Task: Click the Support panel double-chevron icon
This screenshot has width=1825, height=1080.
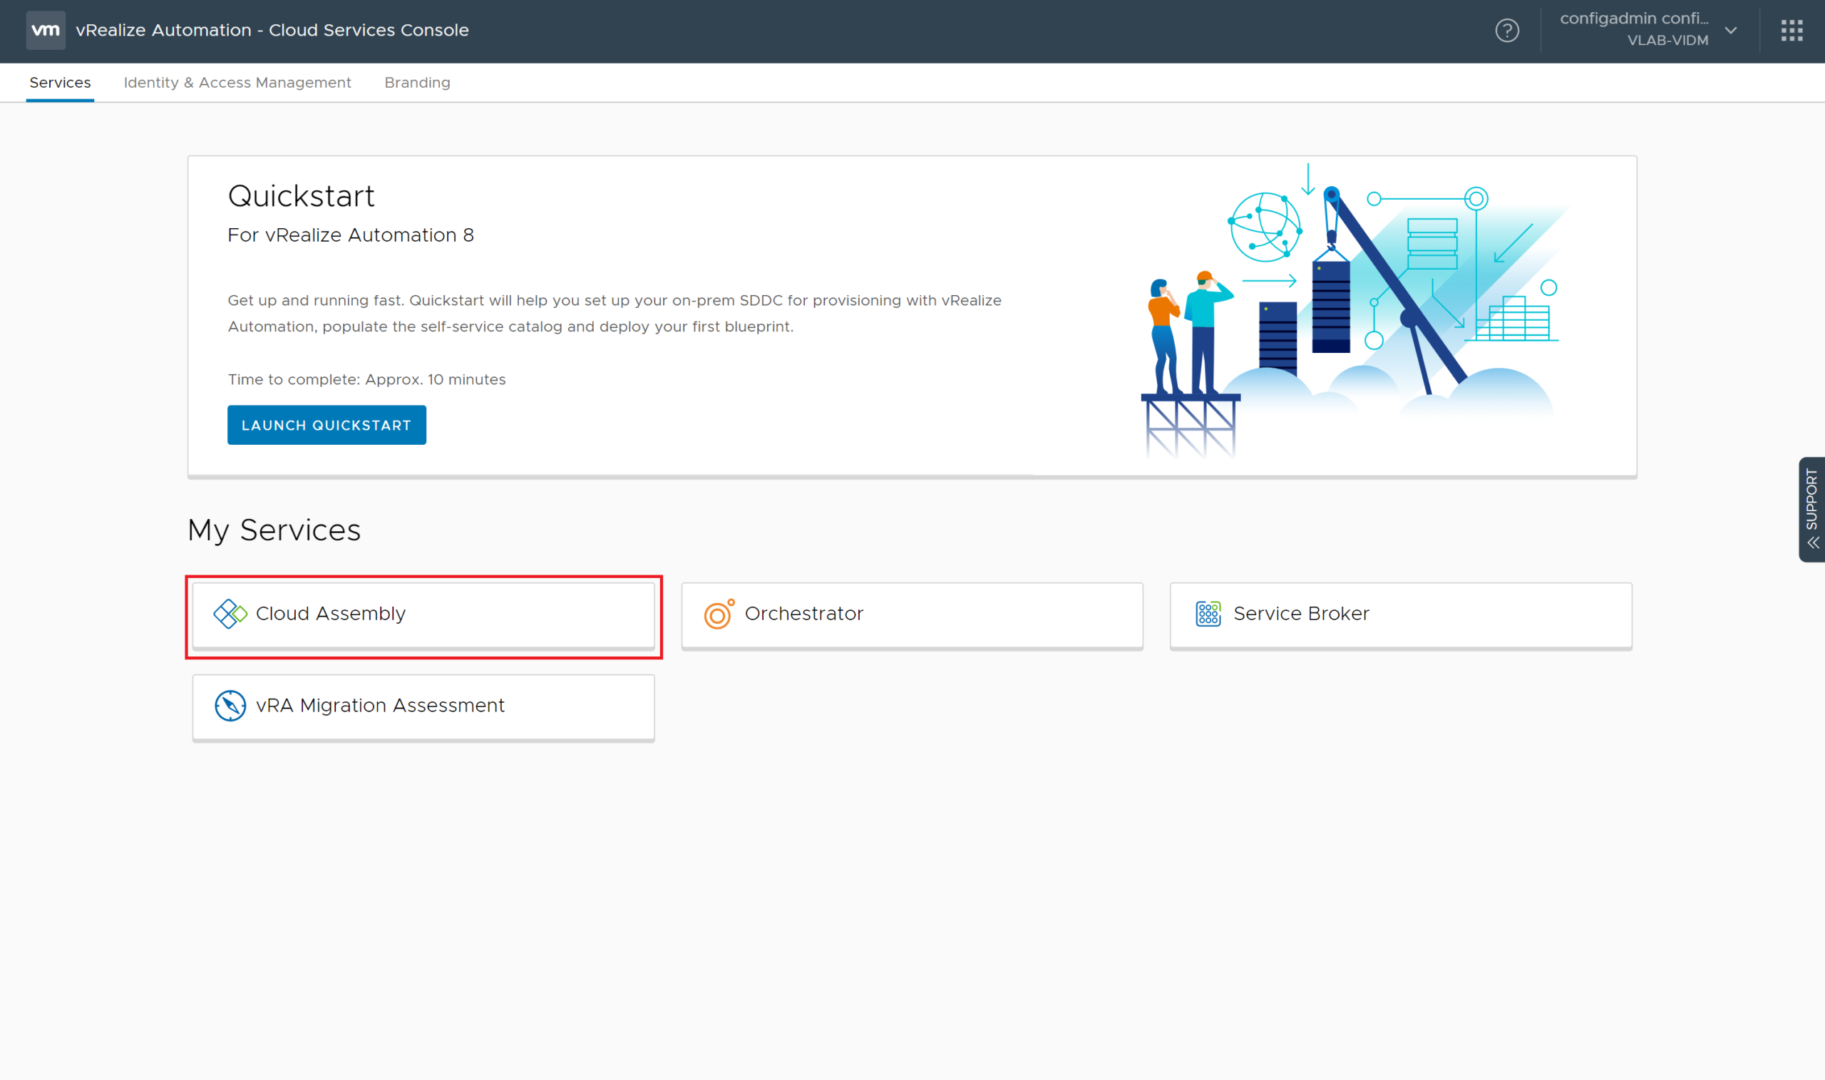Action: [x=1812, y=543]
